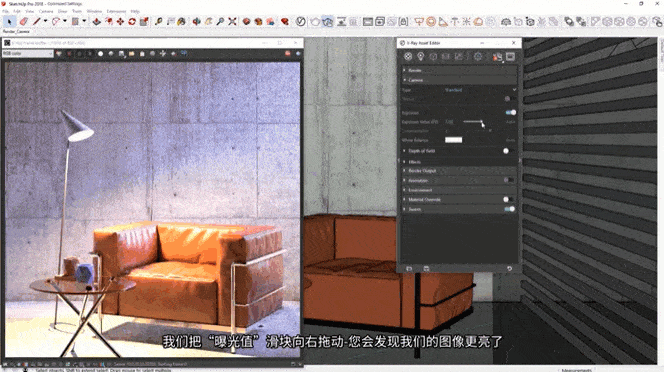
Task: Click the frame buffer icon in Asset Editor
Action: (x=510, y=57)
